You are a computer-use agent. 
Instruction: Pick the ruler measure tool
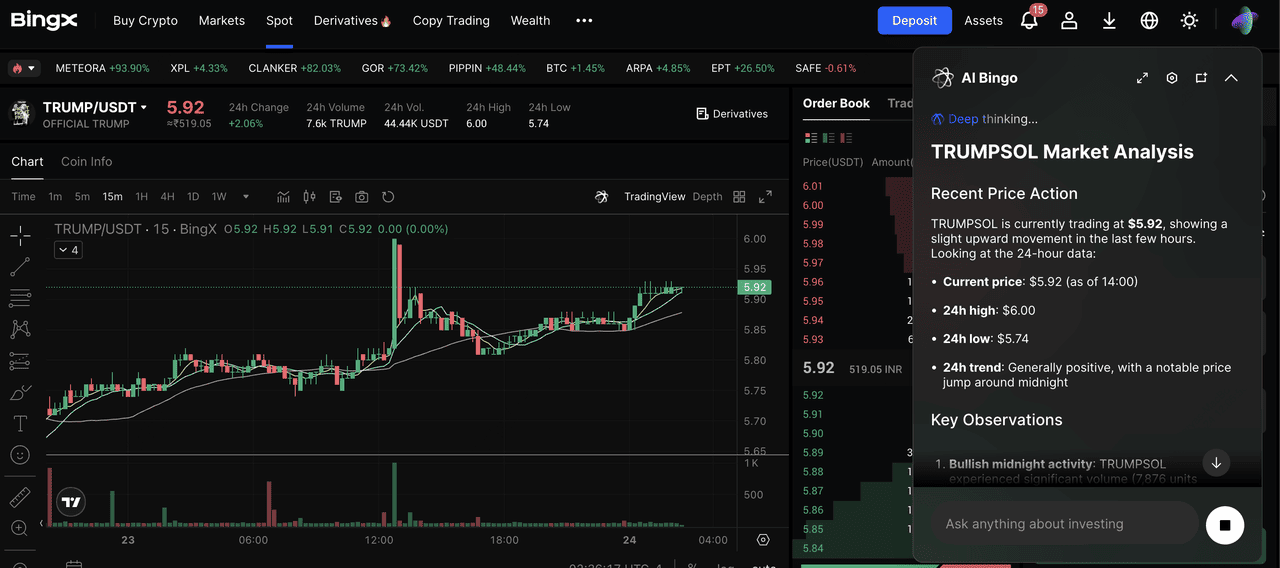(20, 497)
